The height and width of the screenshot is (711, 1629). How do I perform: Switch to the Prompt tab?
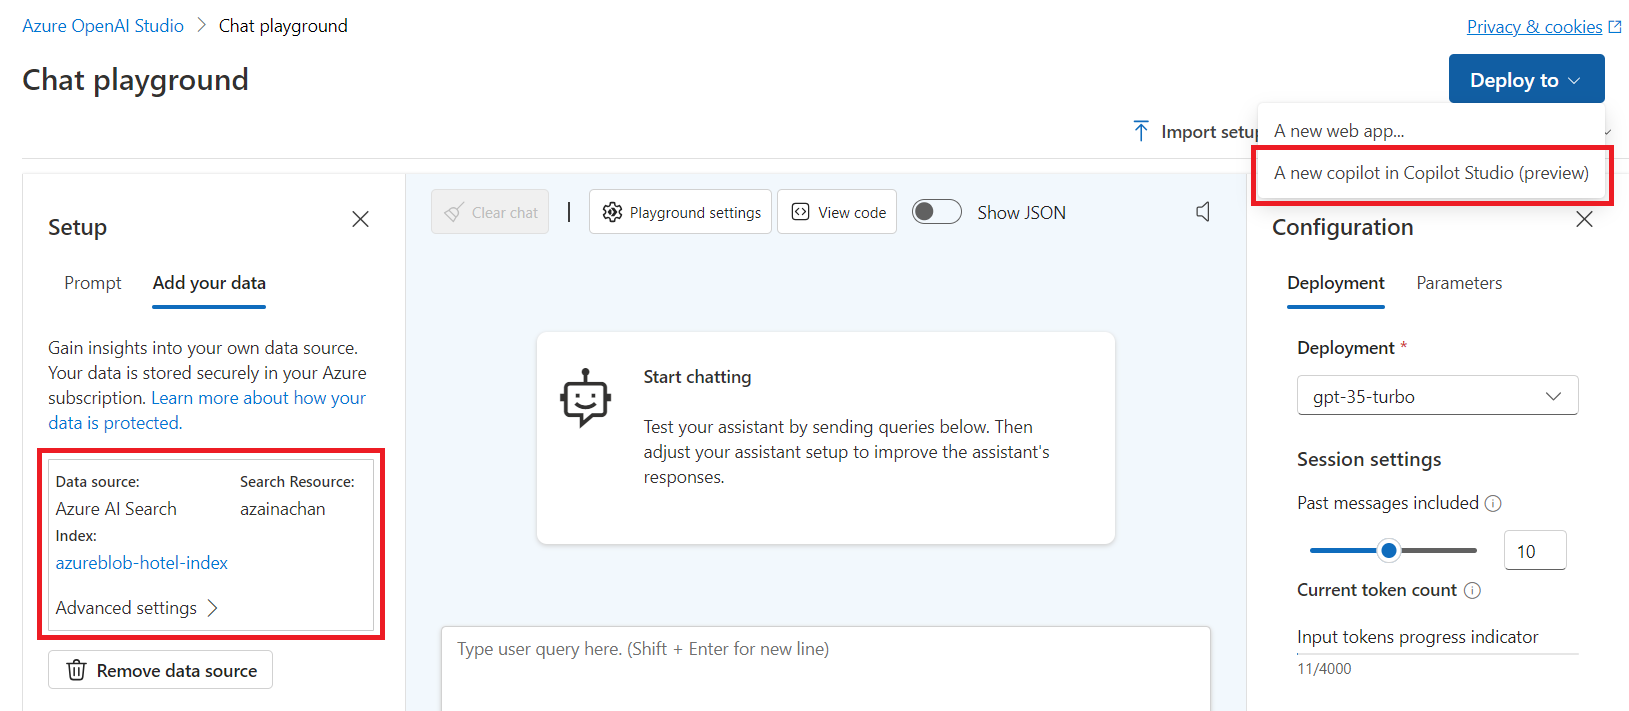[93, 283]
